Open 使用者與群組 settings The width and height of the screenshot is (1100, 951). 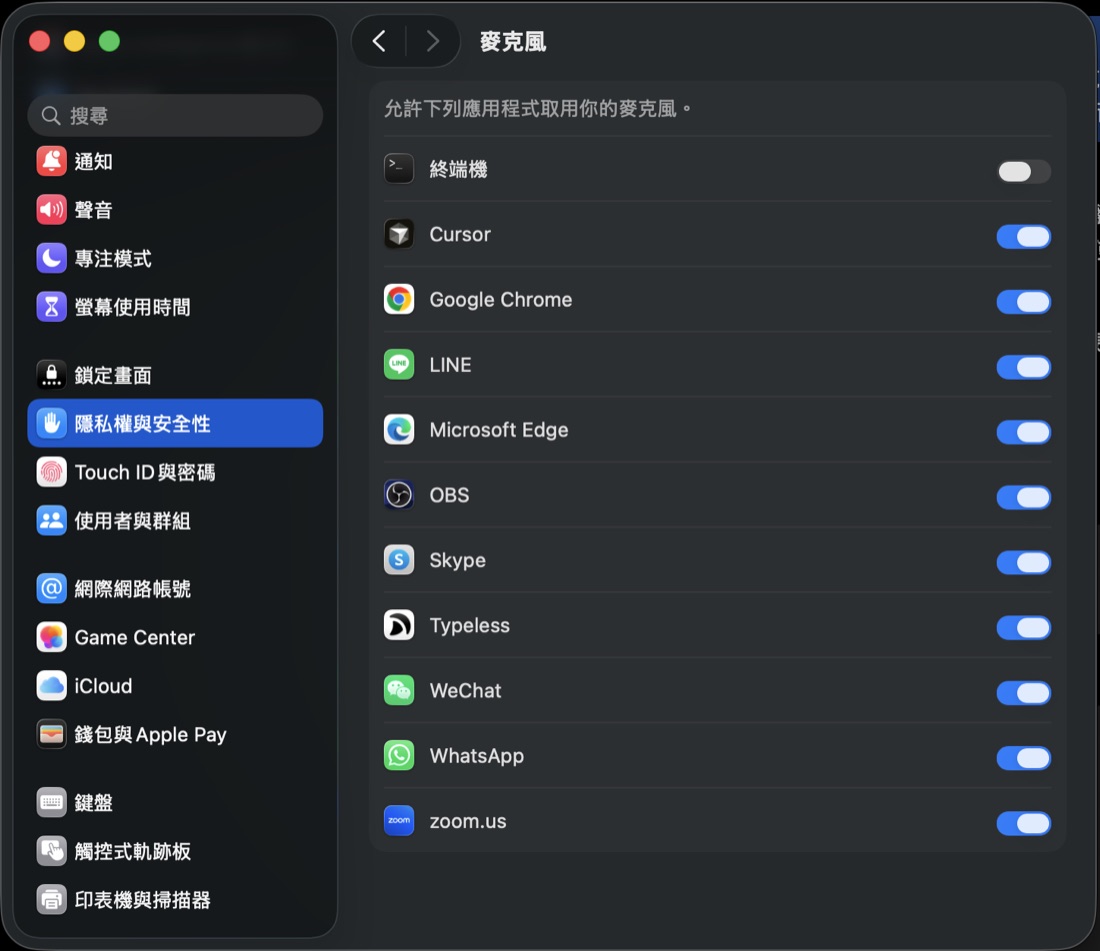tap(175, 520)
